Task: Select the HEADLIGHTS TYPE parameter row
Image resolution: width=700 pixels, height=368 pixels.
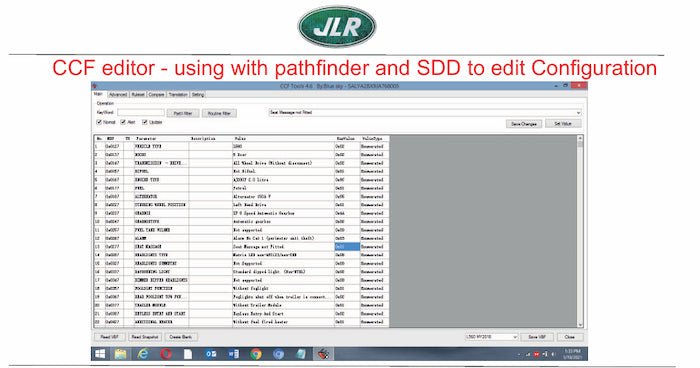Action: [242, 255]
